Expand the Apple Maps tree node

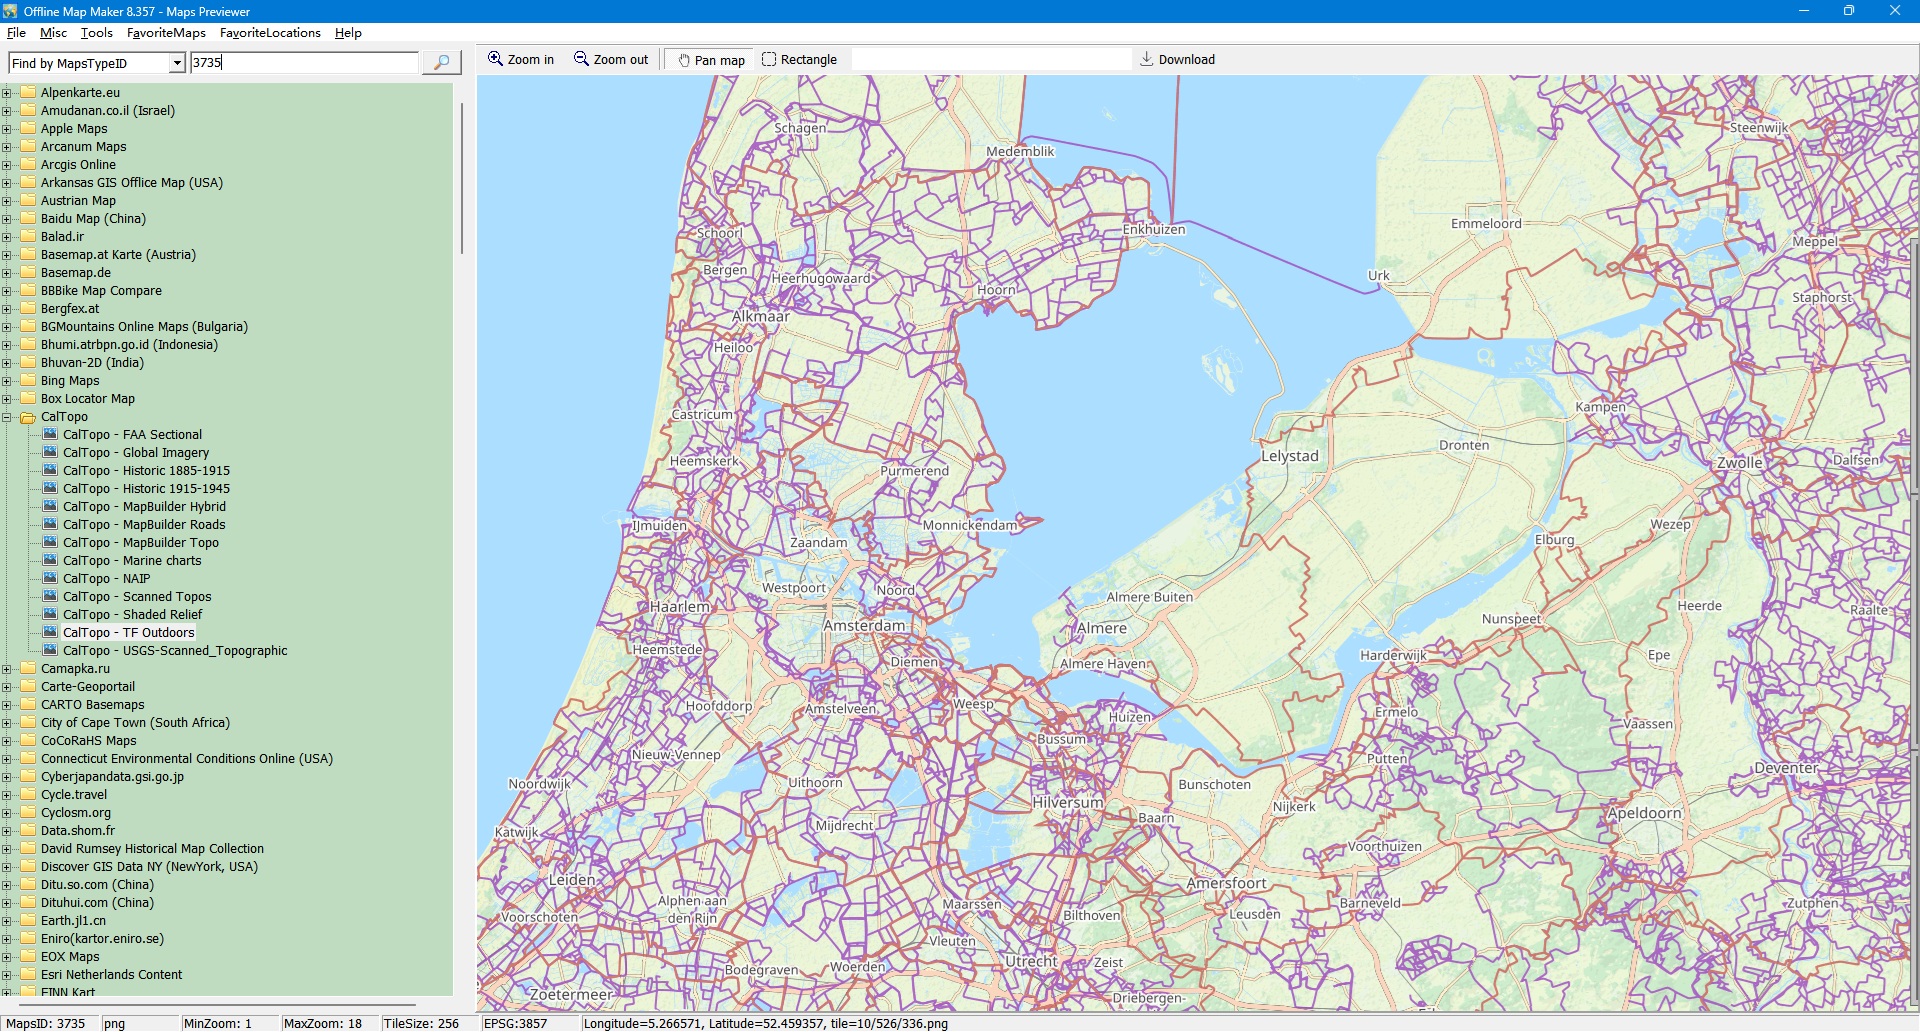[7, 129]
